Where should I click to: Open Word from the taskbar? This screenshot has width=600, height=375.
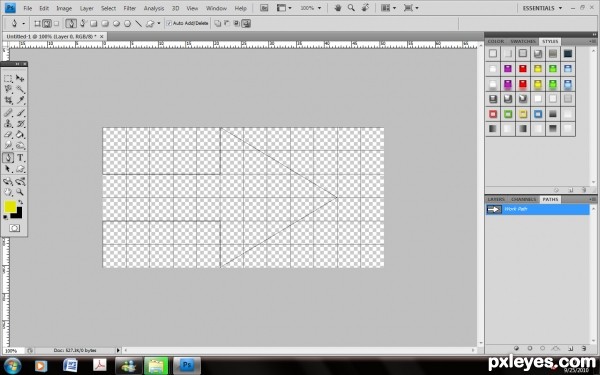coord(70,366)
